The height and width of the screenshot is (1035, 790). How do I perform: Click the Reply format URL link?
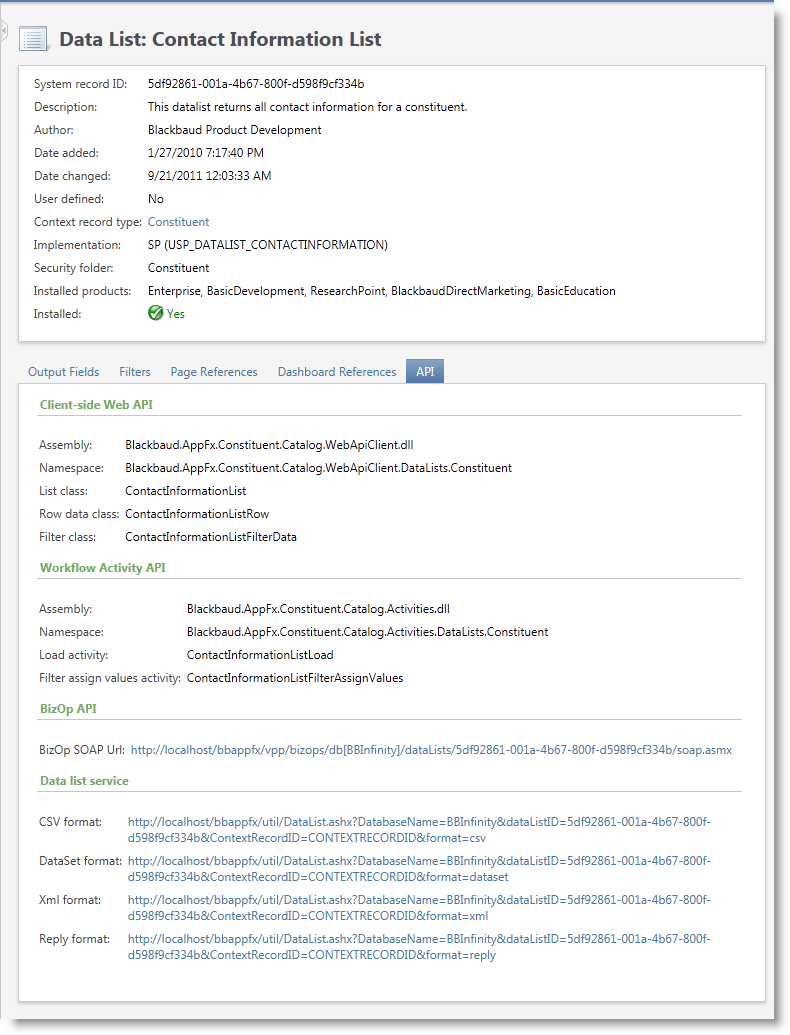point(419,947)
